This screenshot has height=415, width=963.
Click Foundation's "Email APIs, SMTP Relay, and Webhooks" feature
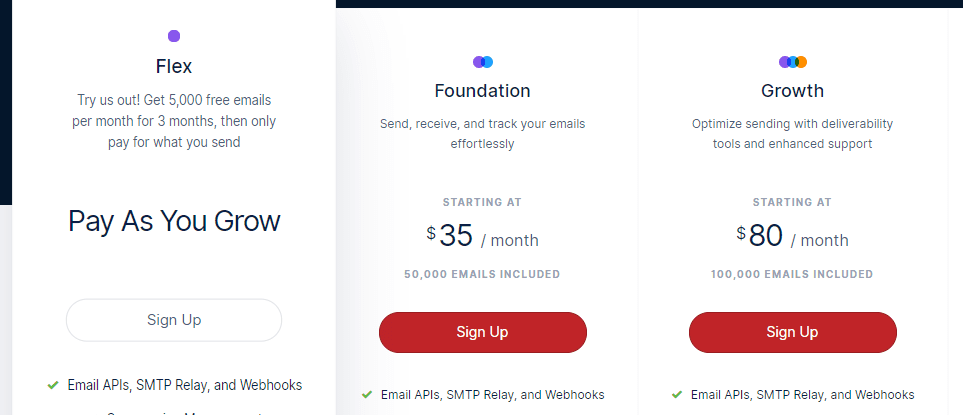coord(493,395)
